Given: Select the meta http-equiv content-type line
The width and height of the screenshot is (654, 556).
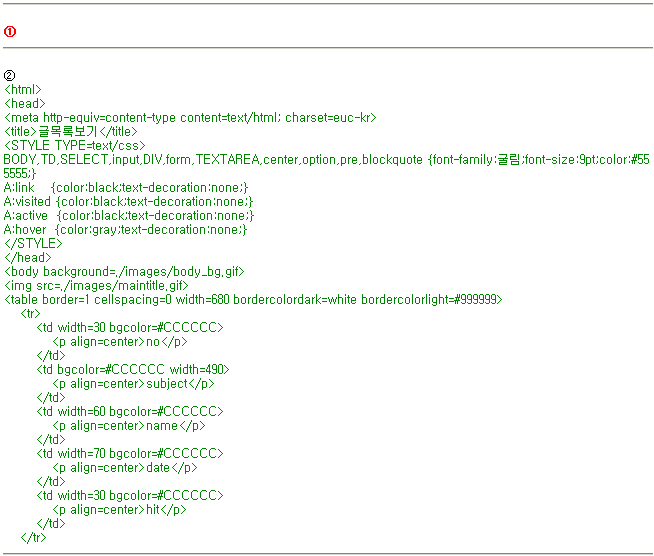Looking at the screenshot, I should [x=190, y=118].
